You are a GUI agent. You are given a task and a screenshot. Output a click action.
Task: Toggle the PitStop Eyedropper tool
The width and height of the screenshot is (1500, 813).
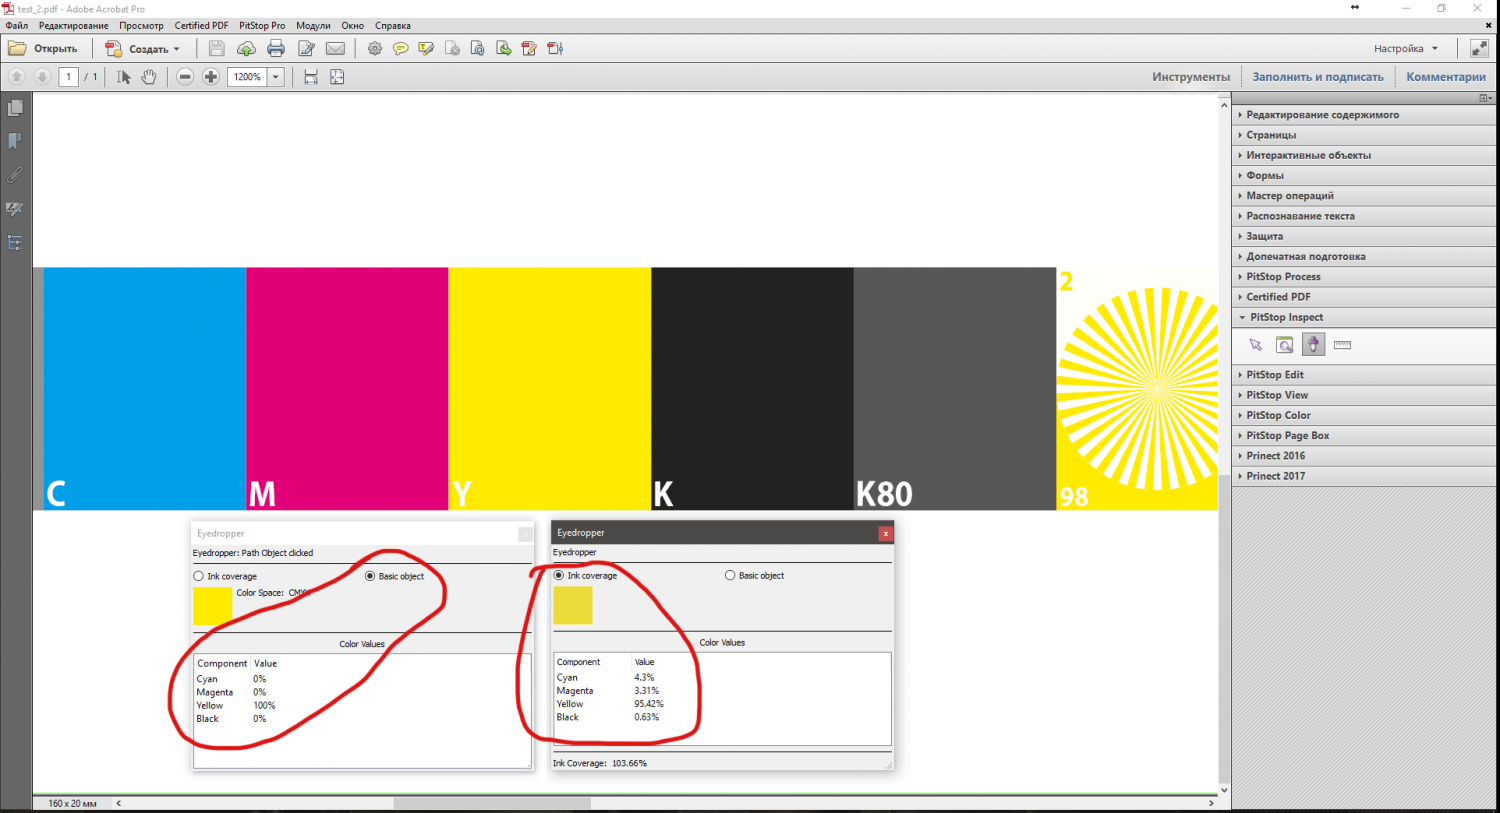1314,345
